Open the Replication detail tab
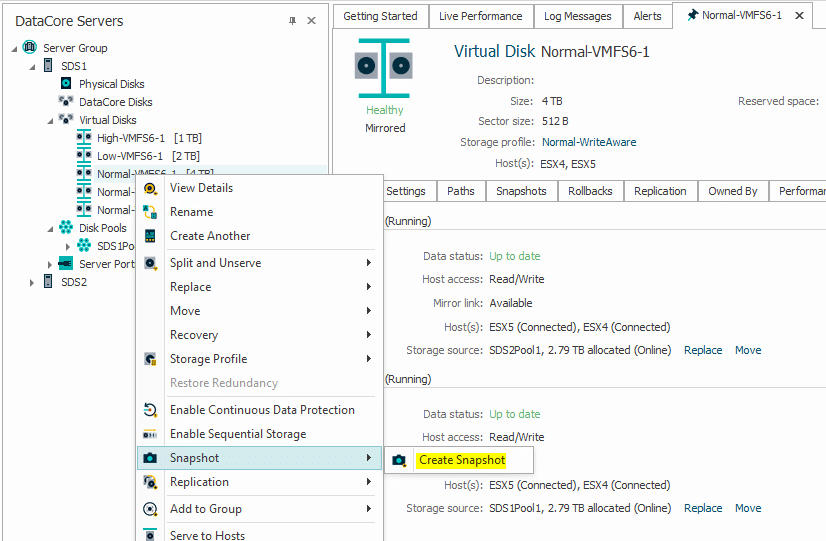 click(x=660, y=191)
